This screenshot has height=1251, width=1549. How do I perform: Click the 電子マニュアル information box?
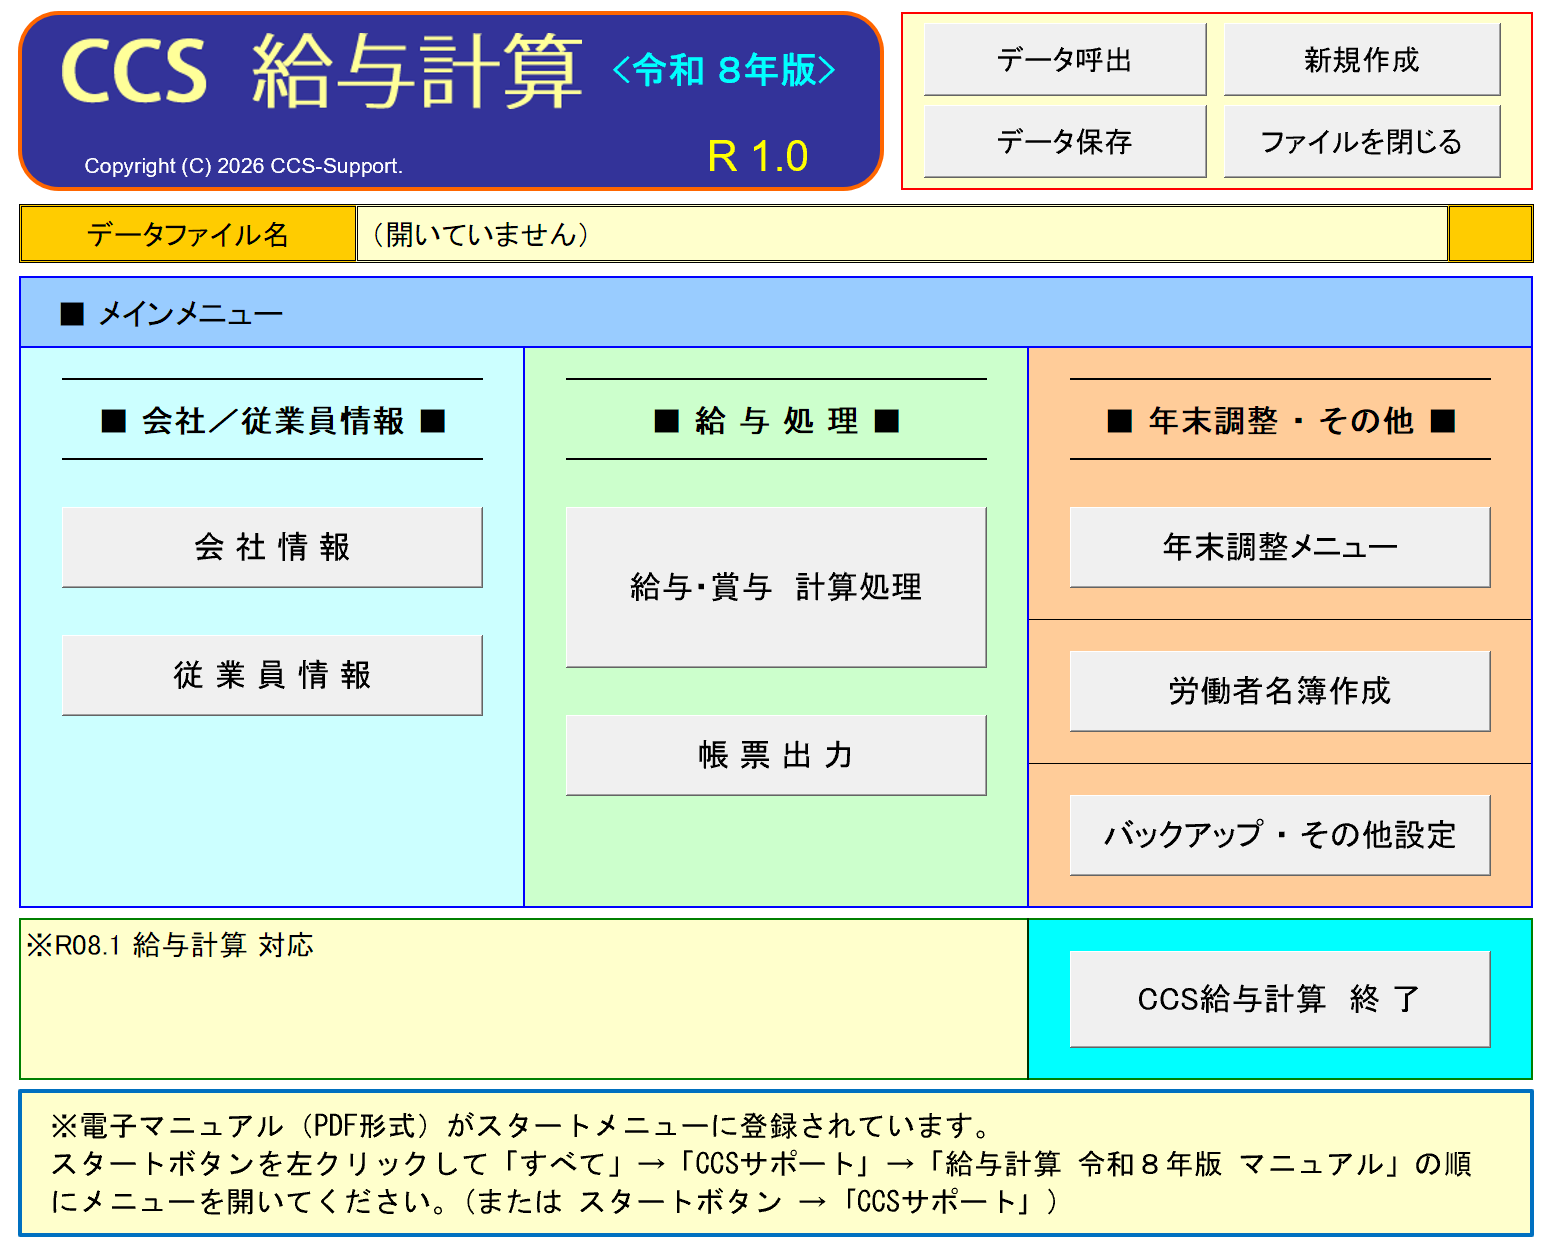click(x=775, y=1163)
